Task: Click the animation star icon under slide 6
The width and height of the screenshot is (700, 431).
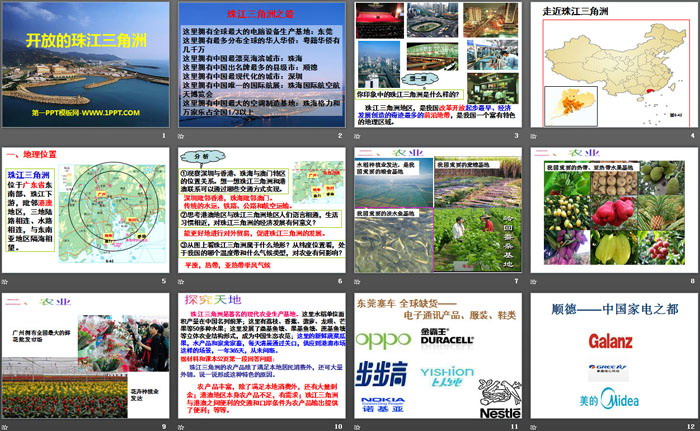Action: pos(181,281)
